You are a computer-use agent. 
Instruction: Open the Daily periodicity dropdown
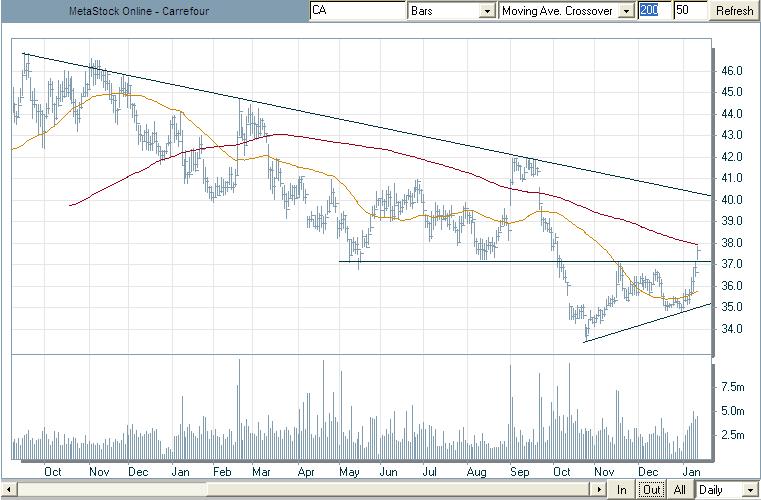727,489
